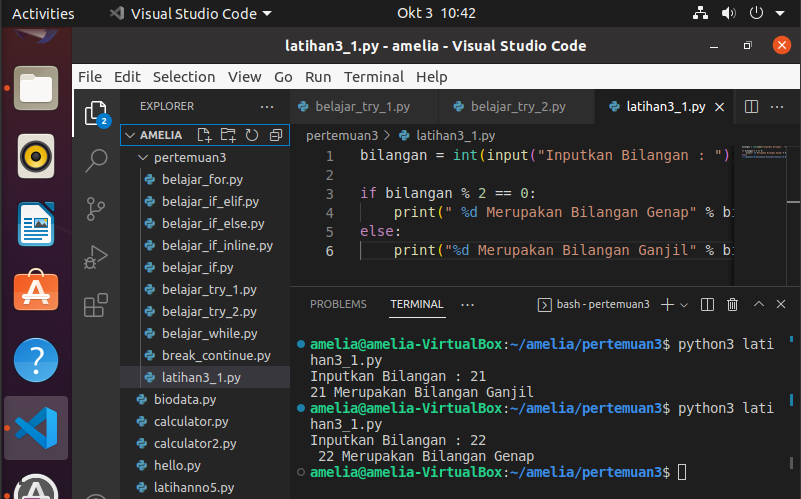The height and width of the screenshot is (499, 801).
Task: Open break_continue.py in the file tree
Action: [205, 355]
